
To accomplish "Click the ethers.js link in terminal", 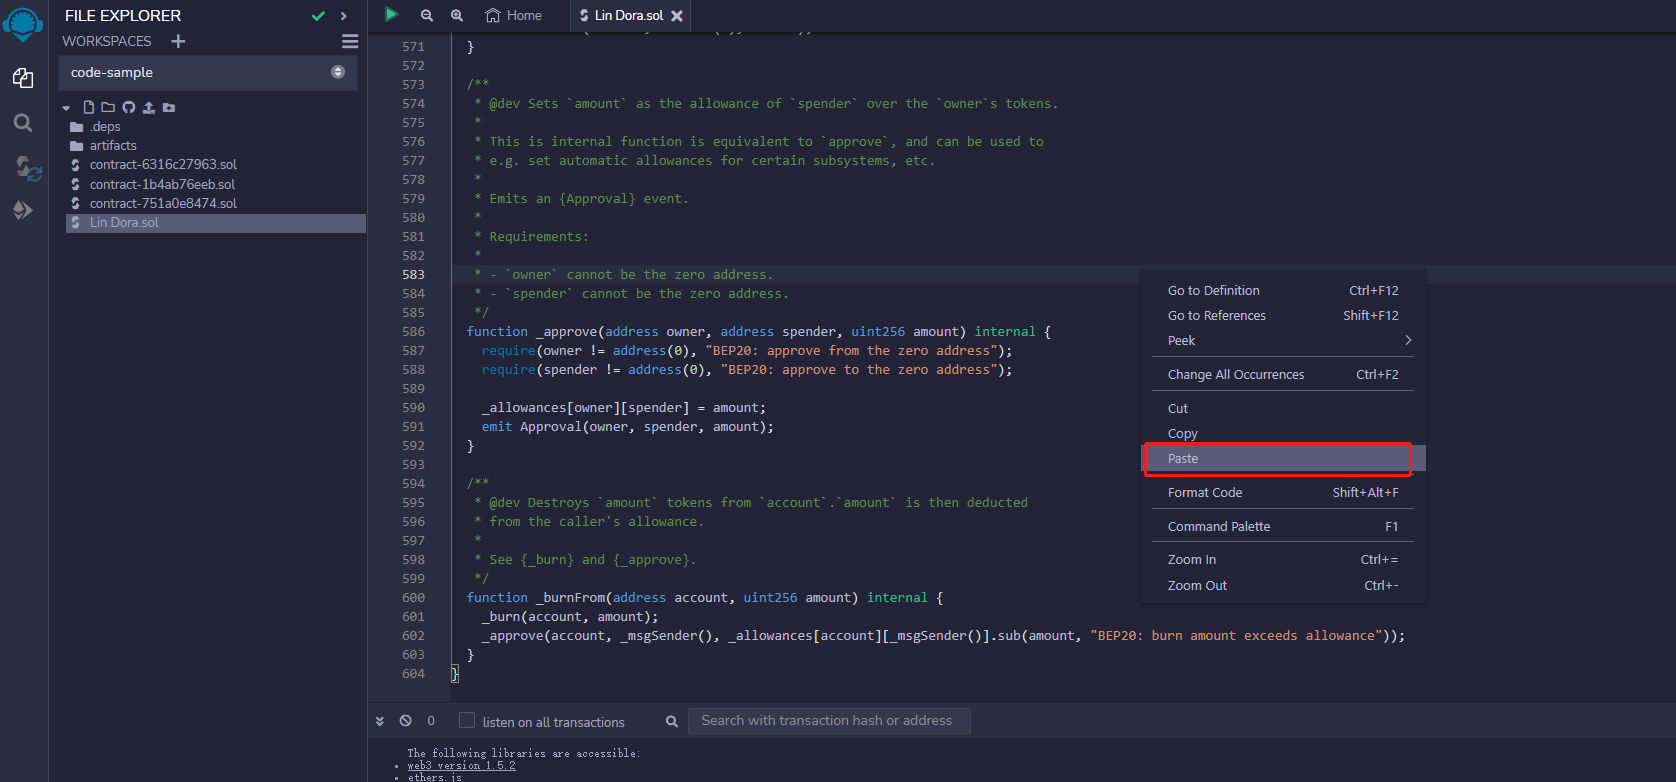I will pos(434,777).
